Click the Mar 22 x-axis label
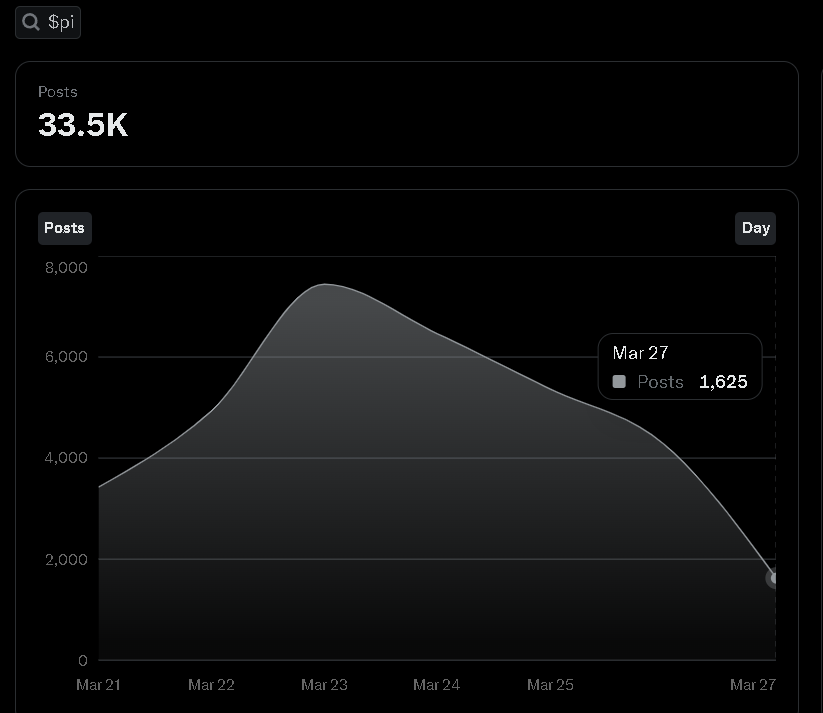Screen dimensions: 823x713 tap(211, 685)
